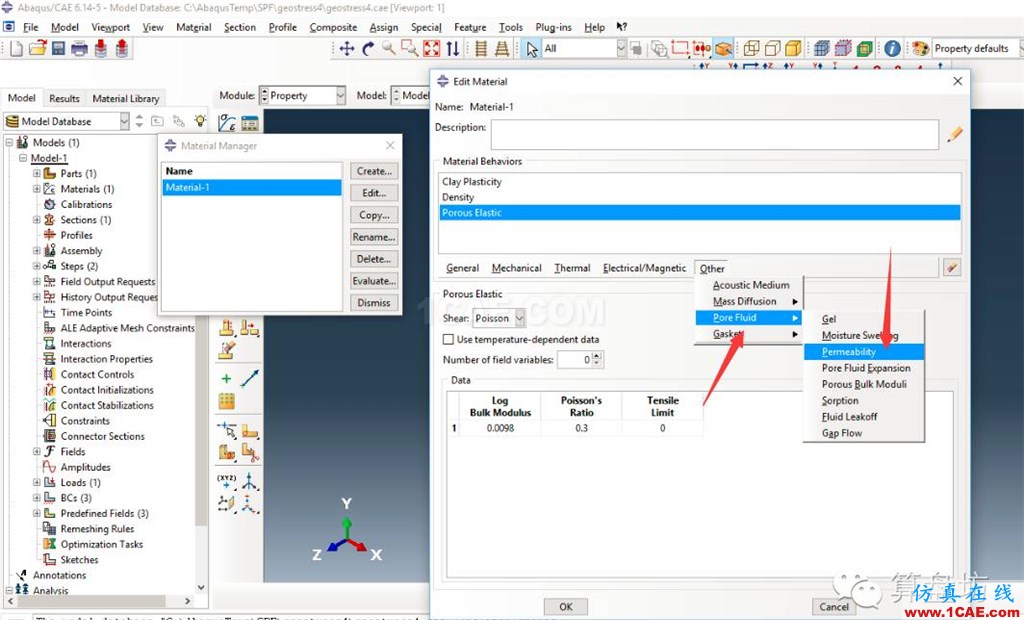The height and width of the screenshot is (620, 1024).
Task: Open the Material Manager table icon
Action: [x=249, y=123]
